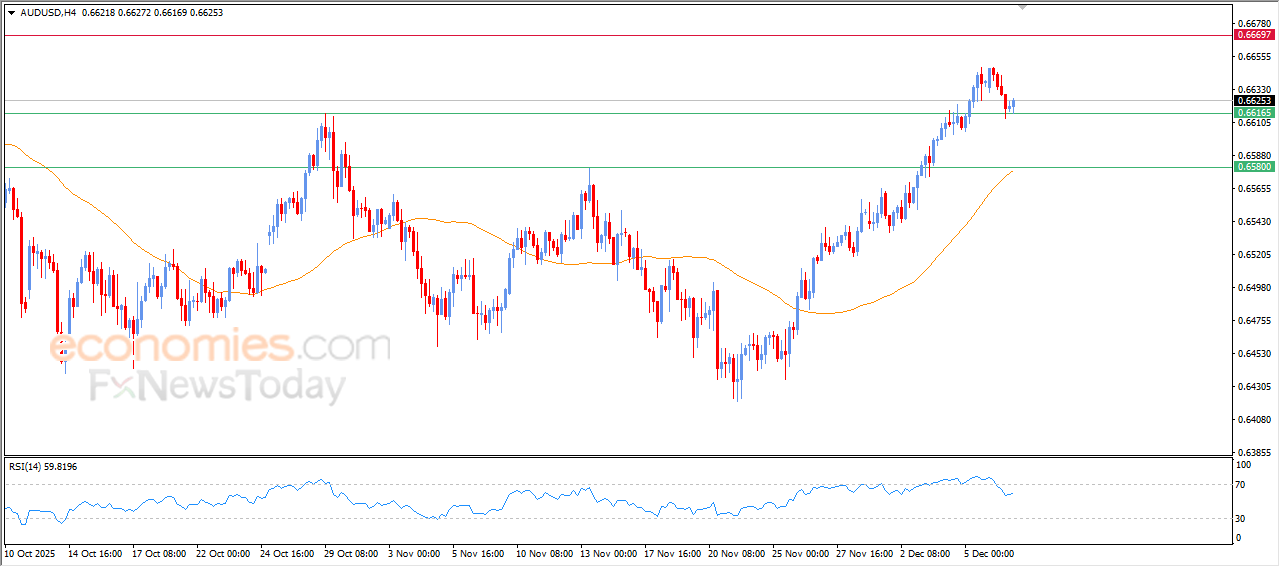1280x567 pixels.
Task: Click the 5 Dec 00:00 time label
Action: coord(988,552)
